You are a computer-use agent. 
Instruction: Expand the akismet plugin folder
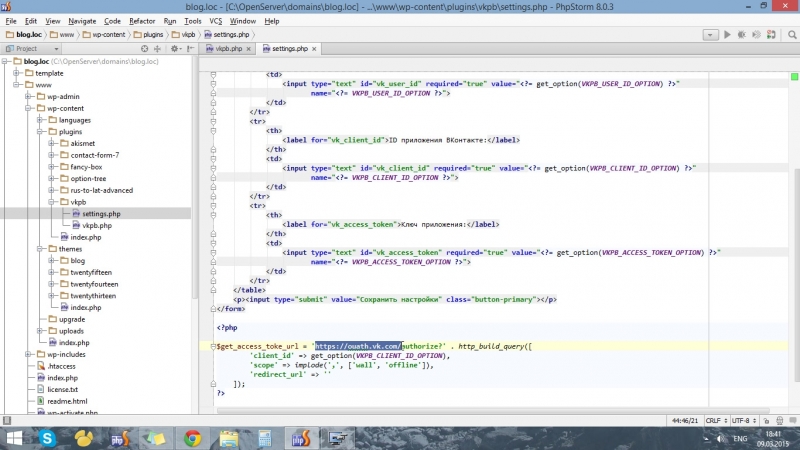click(x=51, y=143)
